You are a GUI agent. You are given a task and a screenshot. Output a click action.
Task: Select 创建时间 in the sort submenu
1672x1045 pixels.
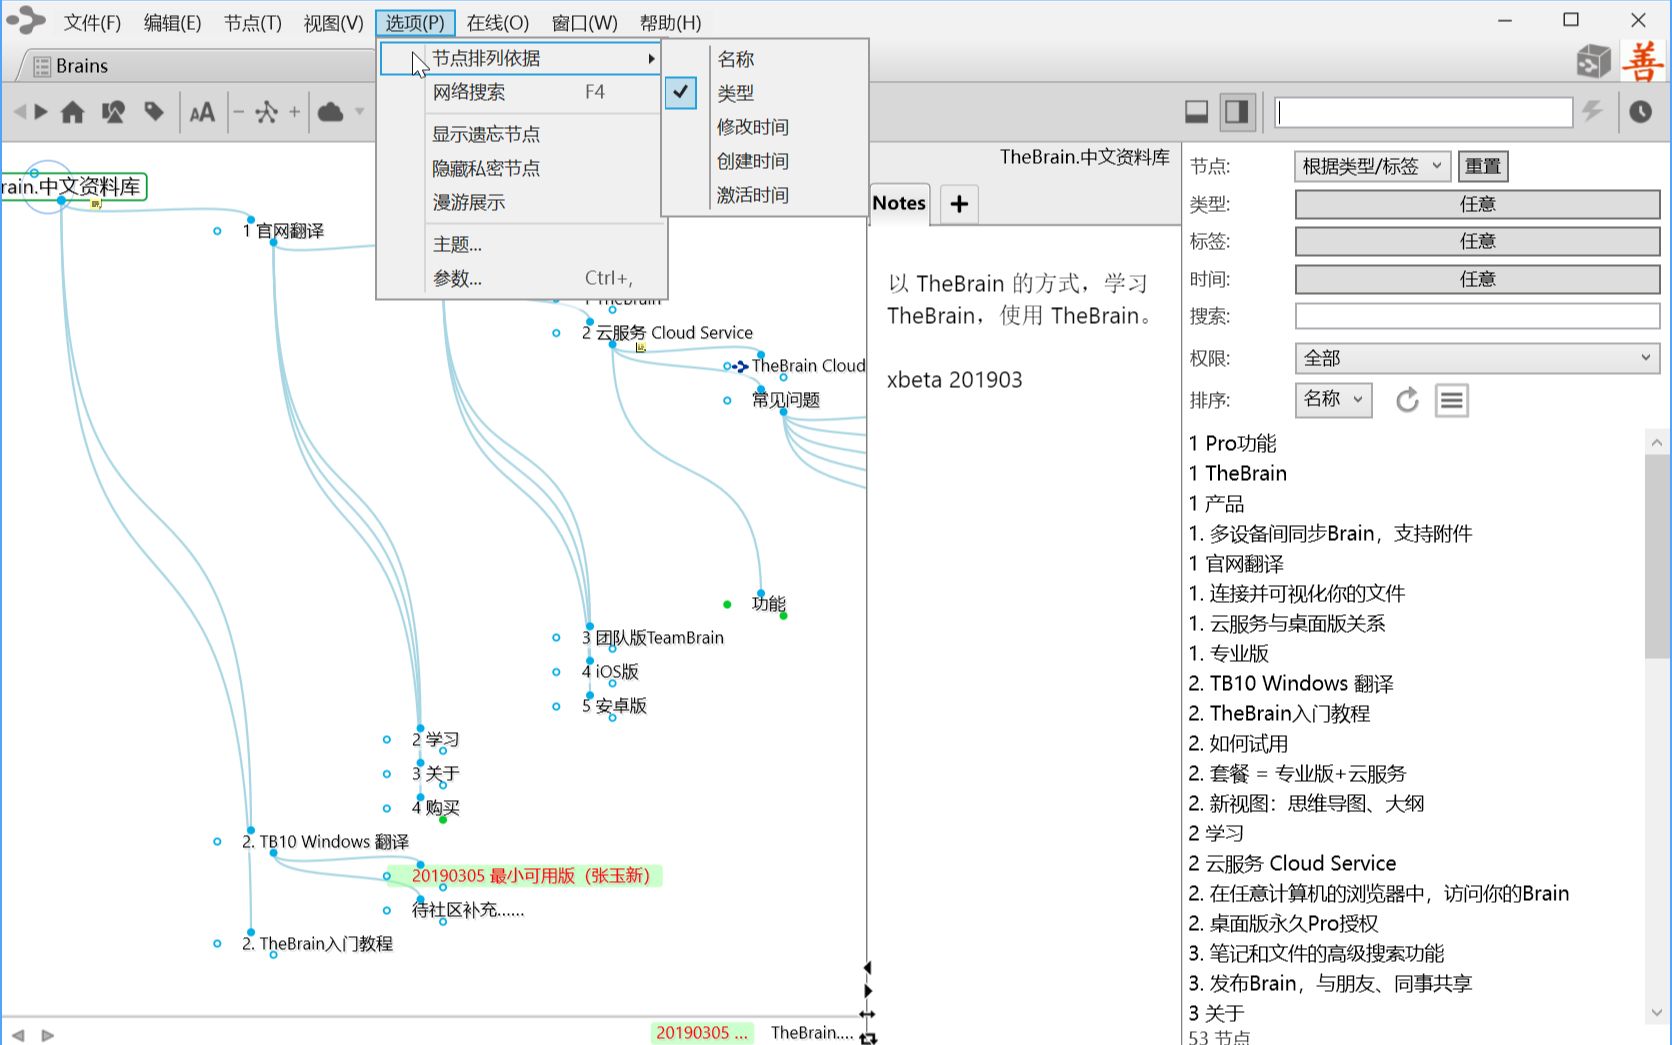coord(752,161)
